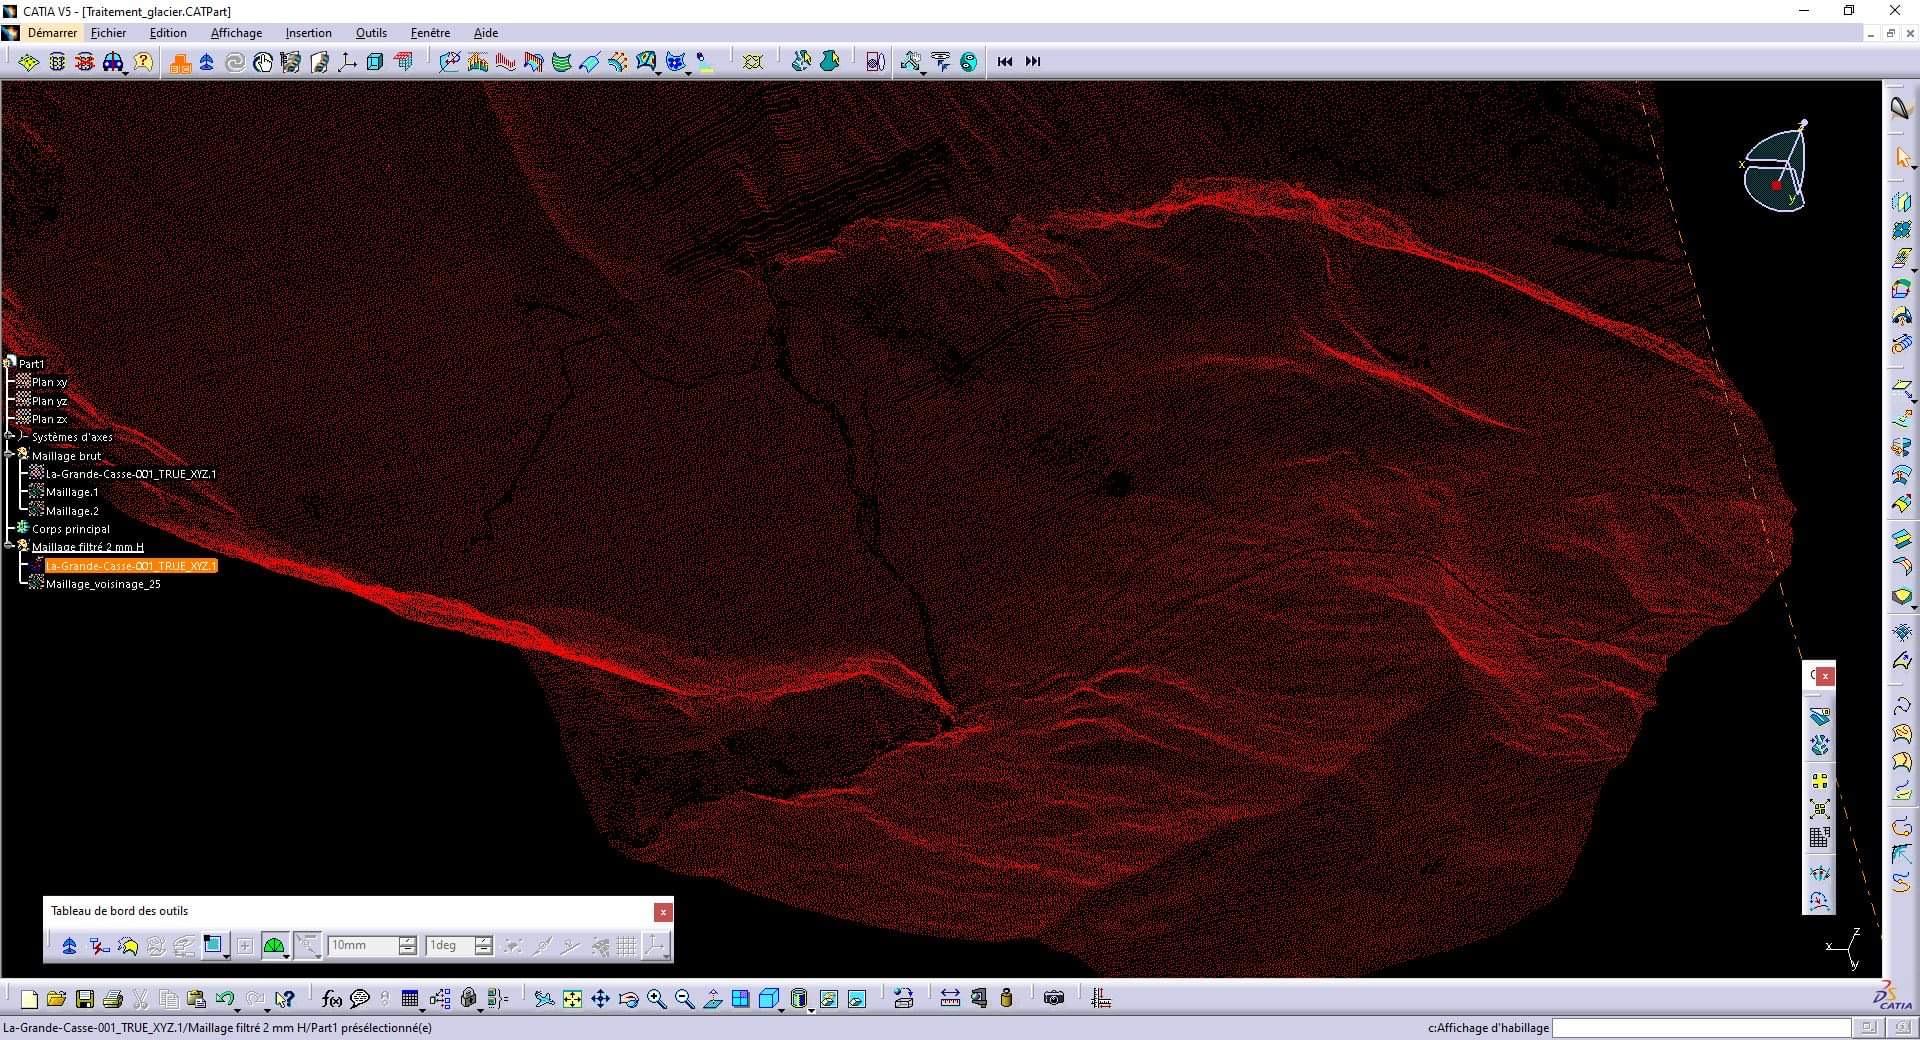Toggle the green protractor mode button

[x=274, y=945]
